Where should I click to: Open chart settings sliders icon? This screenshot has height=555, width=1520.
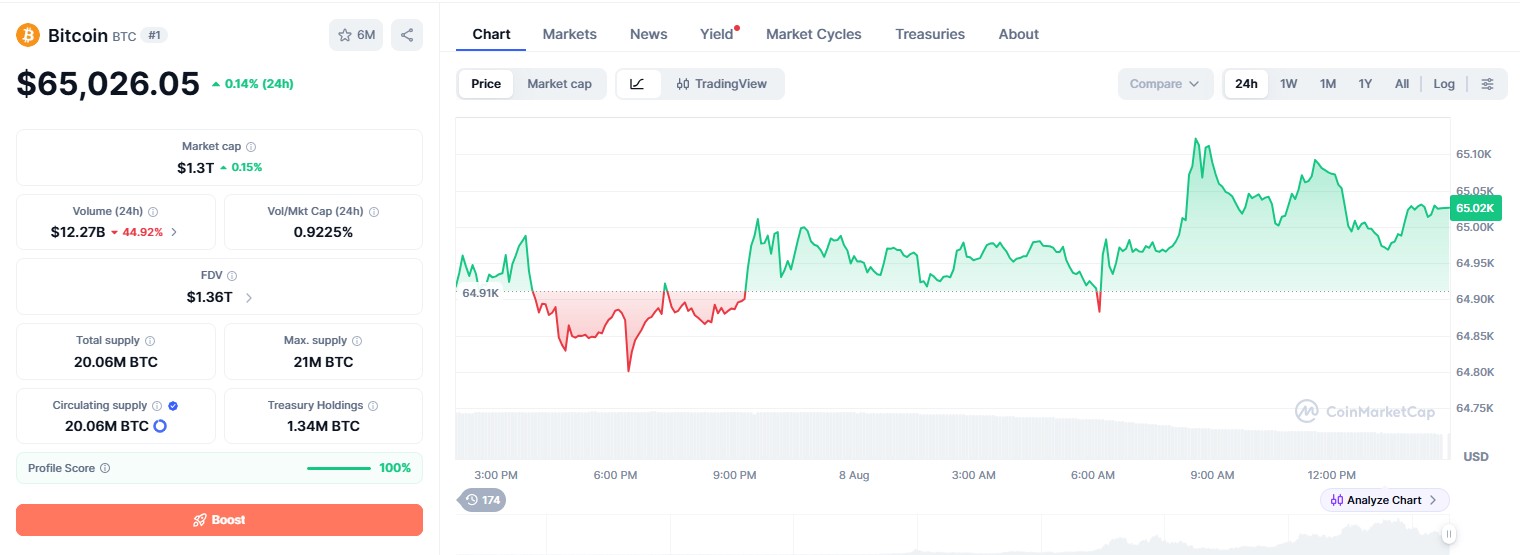(x=1488, y=84)
